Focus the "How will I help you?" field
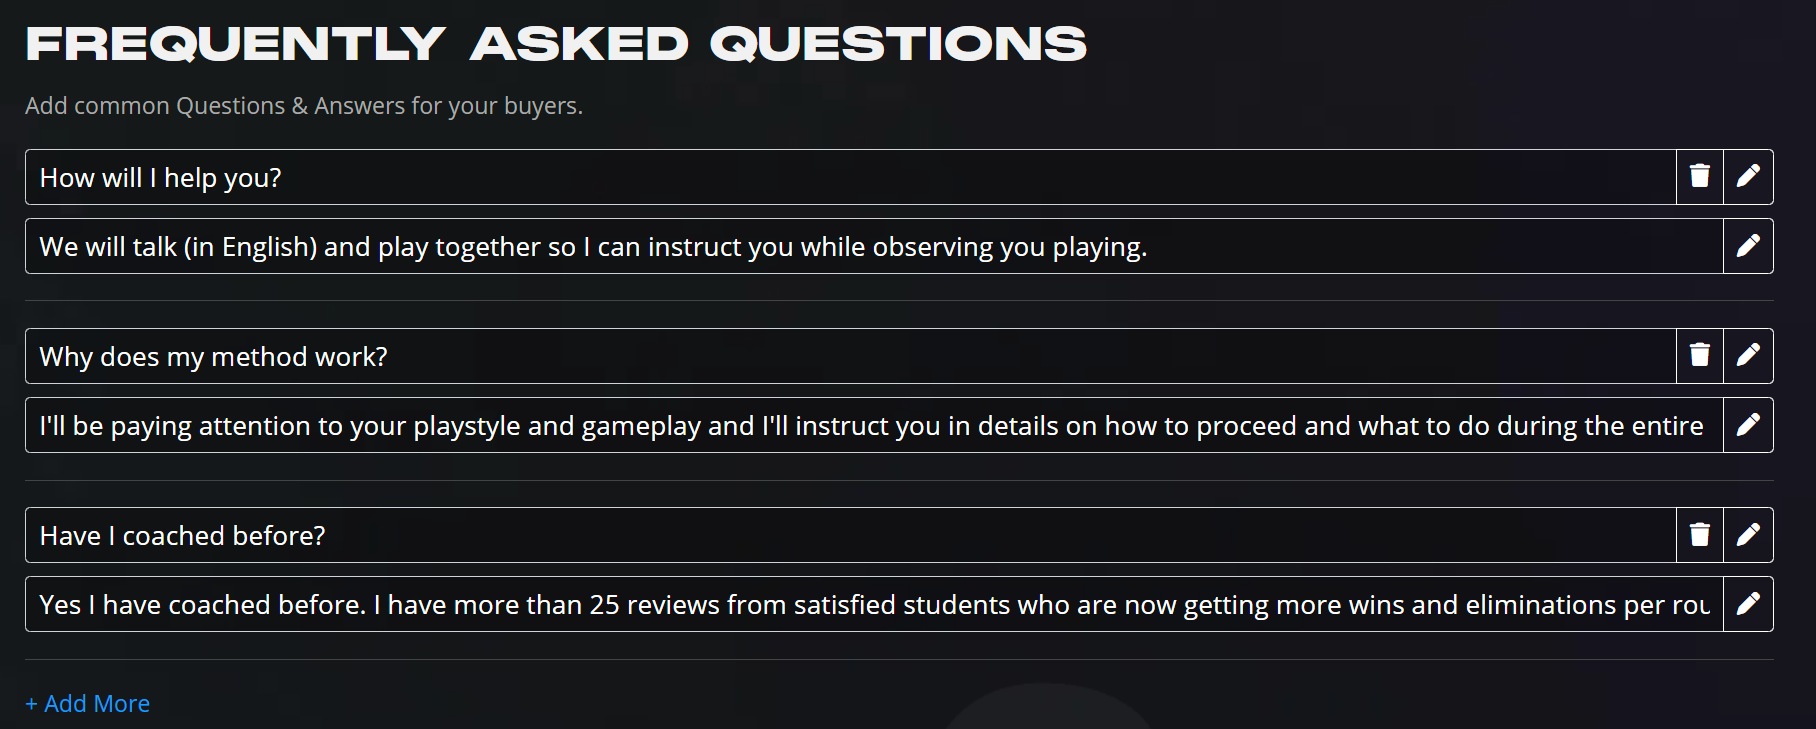 851,177
